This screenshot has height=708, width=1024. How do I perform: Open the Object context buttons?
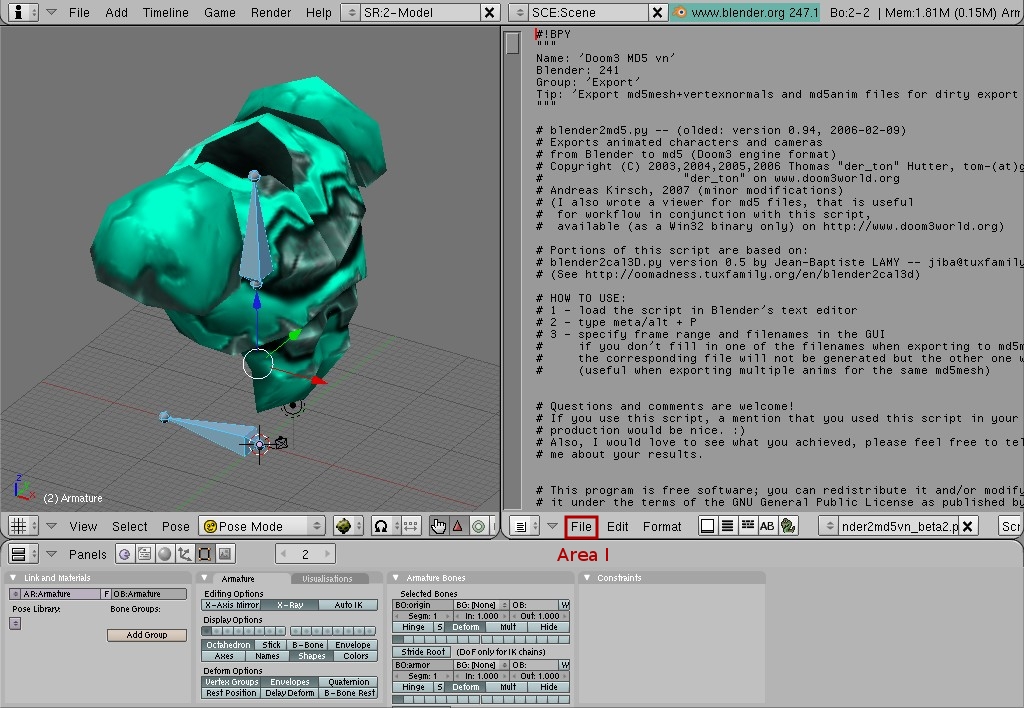pyautogui.click(x=185, y=554)
